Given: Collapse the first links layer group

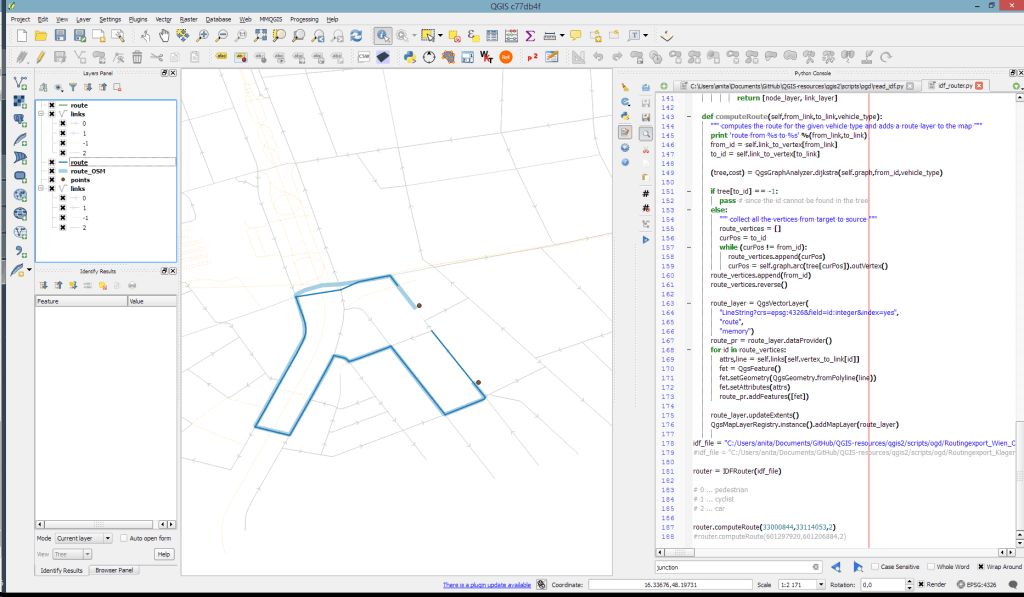Looking at the screenshot, I should (40, 114).
